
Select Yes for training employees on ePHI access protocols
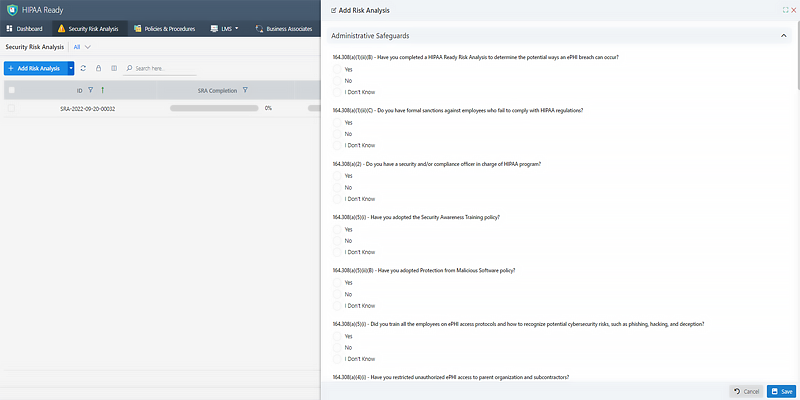[337, 336]
